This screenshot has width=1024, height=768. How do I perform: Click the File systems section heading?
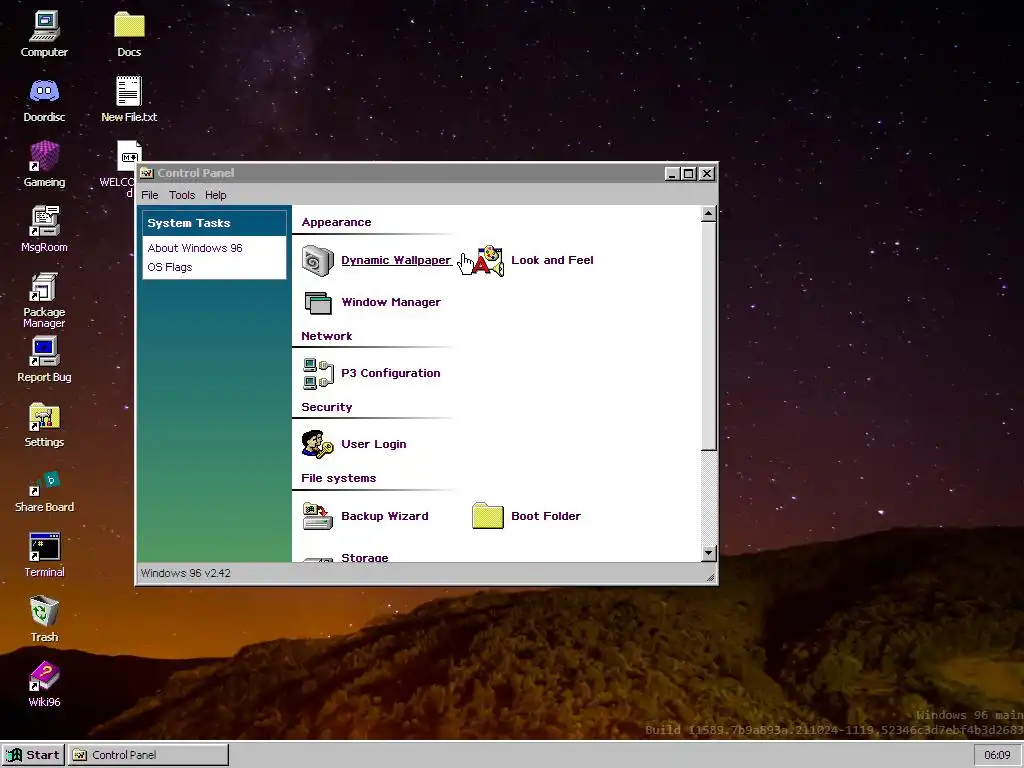coord(338,478)
